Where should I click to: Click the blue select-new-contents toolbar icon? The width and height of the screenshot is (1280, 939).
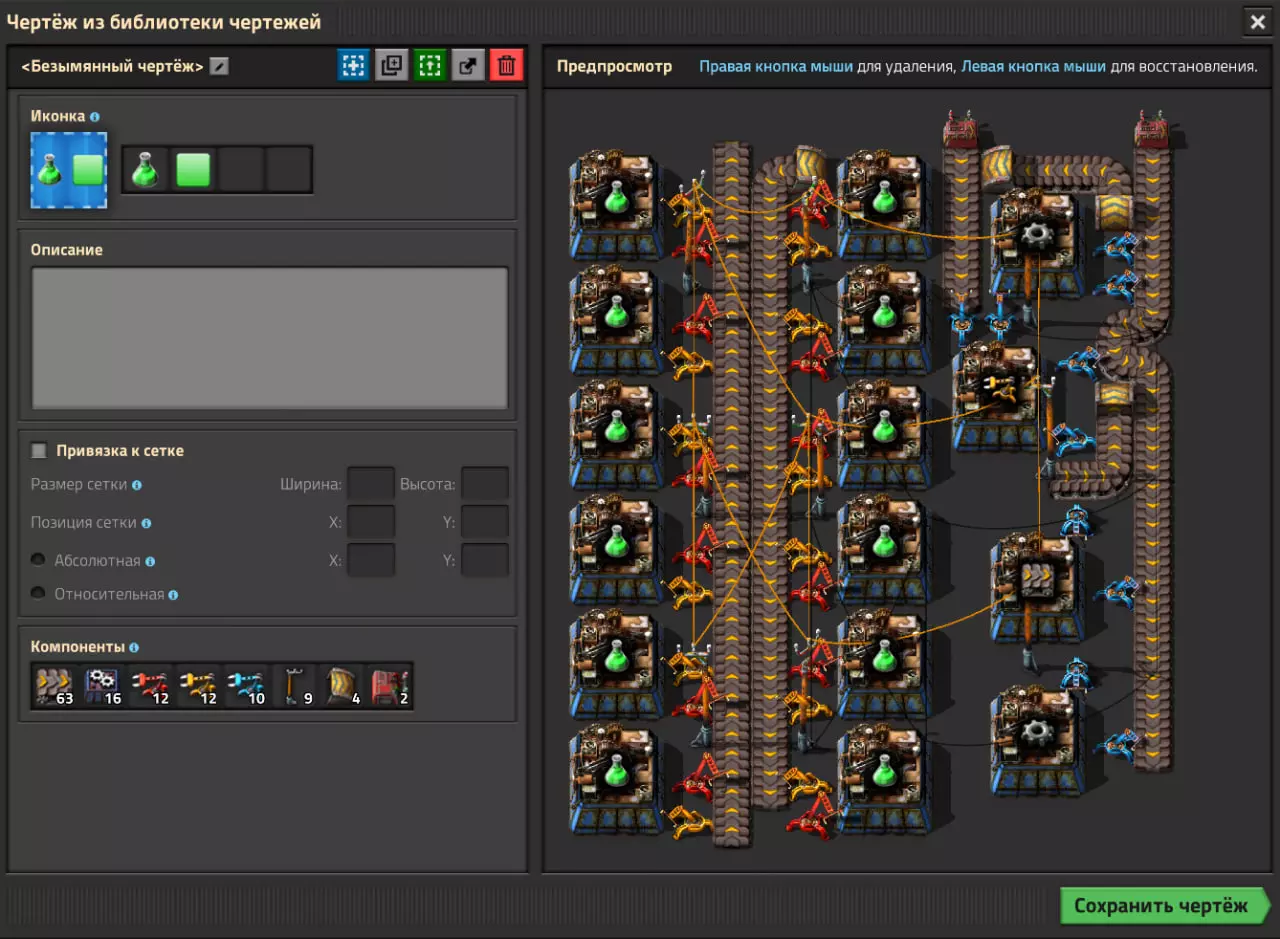(x=353, y=66)
